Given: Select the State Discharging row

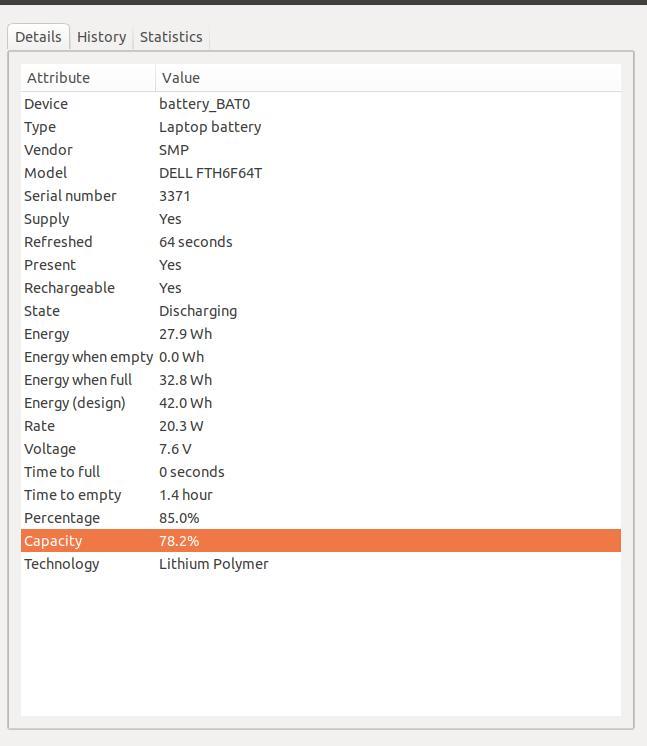Looking at the screenshot, I should [321, 311].
